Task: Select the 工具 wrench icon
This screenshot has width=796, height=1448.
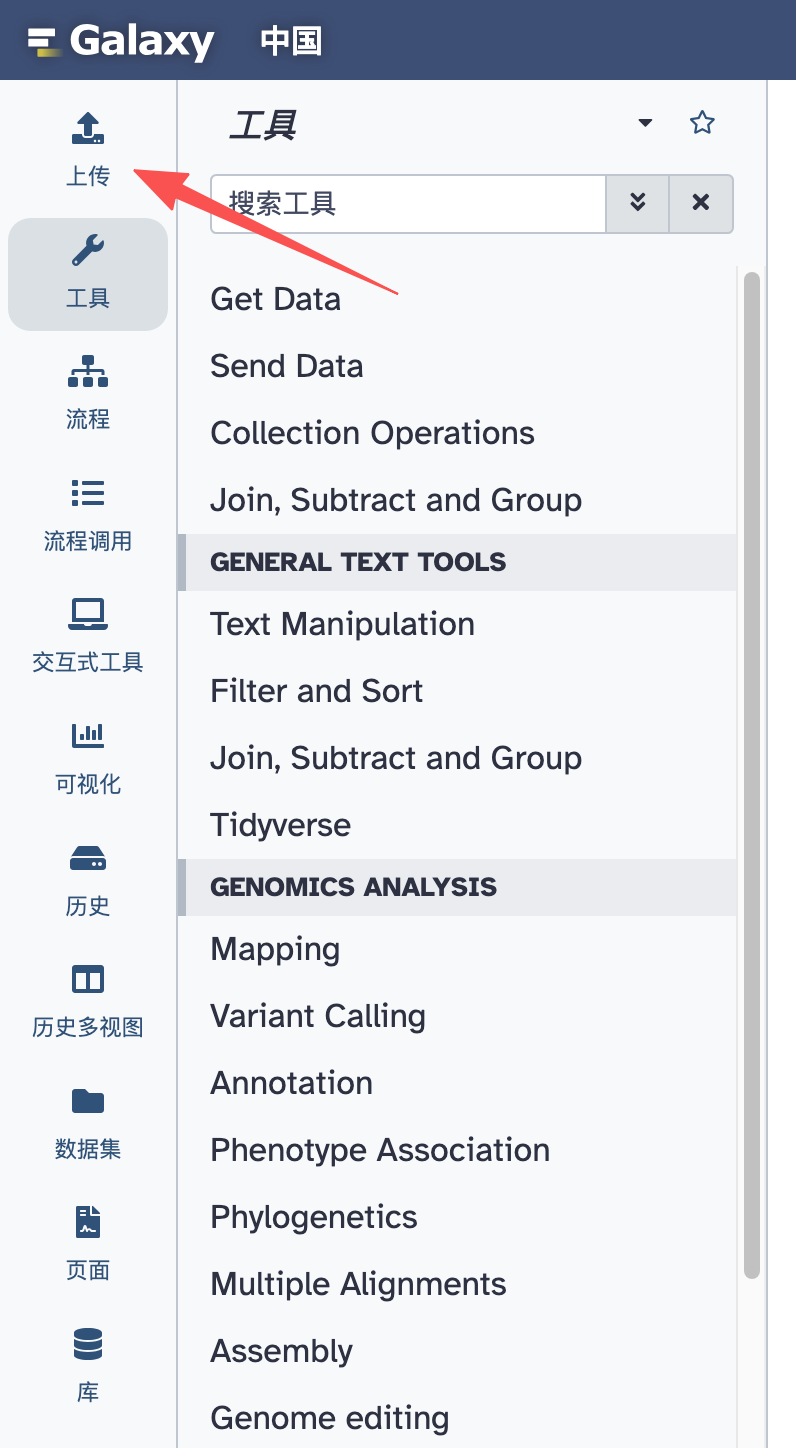Action: (88, 250)
